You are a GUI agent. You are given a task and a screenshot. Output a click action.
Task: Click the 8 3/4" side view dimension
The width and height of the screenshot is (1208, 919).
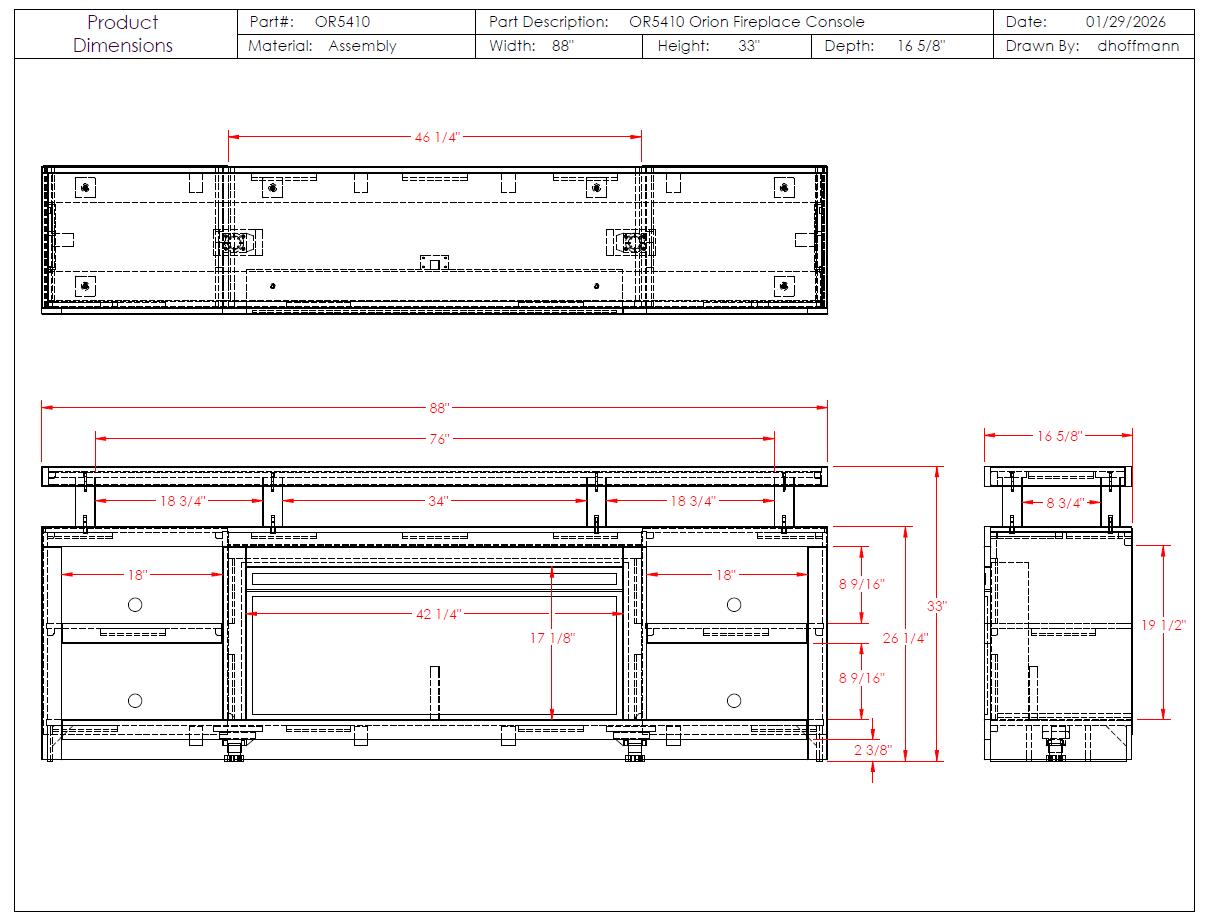pyautogui.click(x=1063, y=503)
